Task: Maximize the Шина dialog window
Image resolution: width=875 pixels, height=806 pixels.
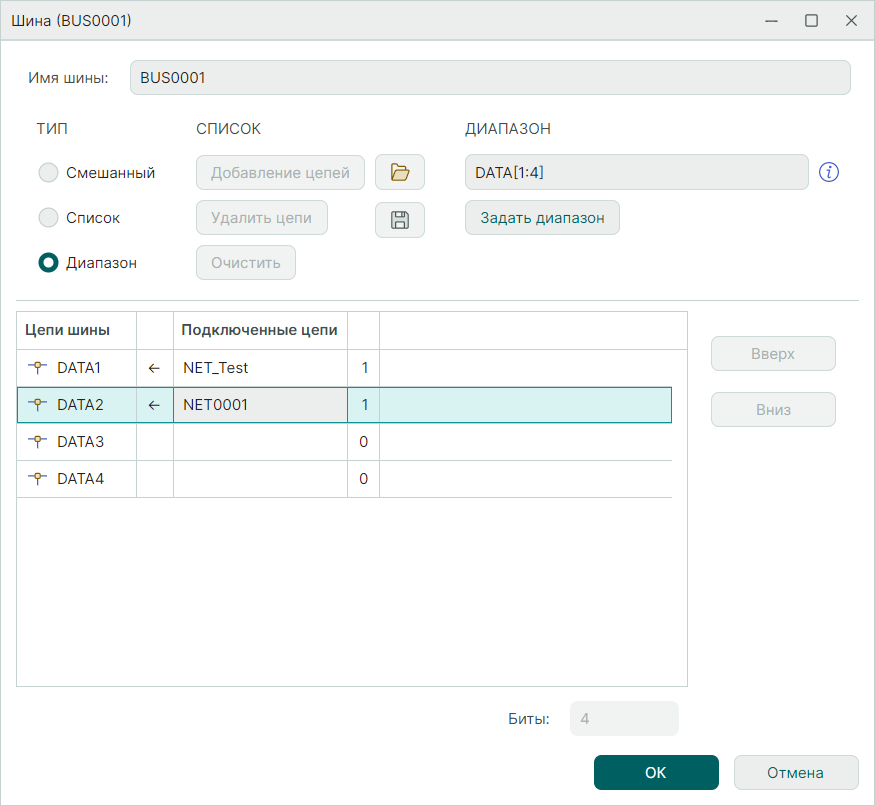Action: [811, 20]
